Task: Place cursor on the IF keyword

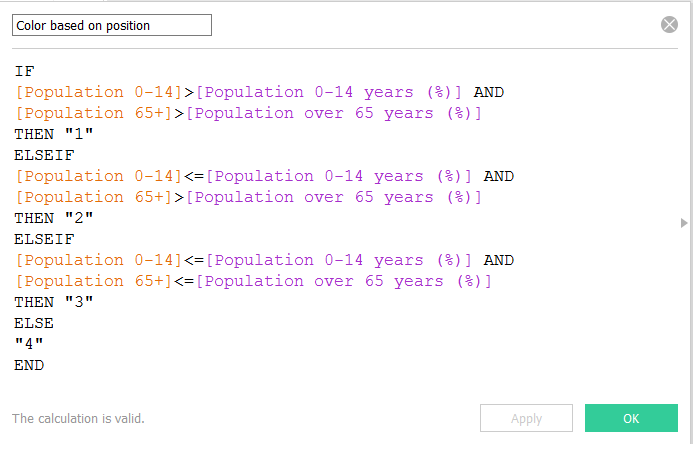Action: tap(24, 71)
